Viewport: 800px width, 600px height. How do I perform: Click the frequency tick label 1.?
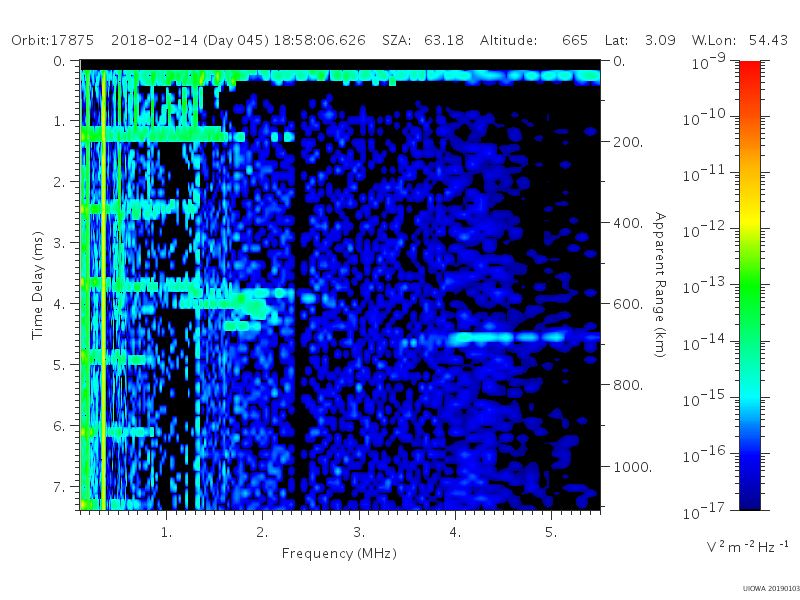pos(166,533)
